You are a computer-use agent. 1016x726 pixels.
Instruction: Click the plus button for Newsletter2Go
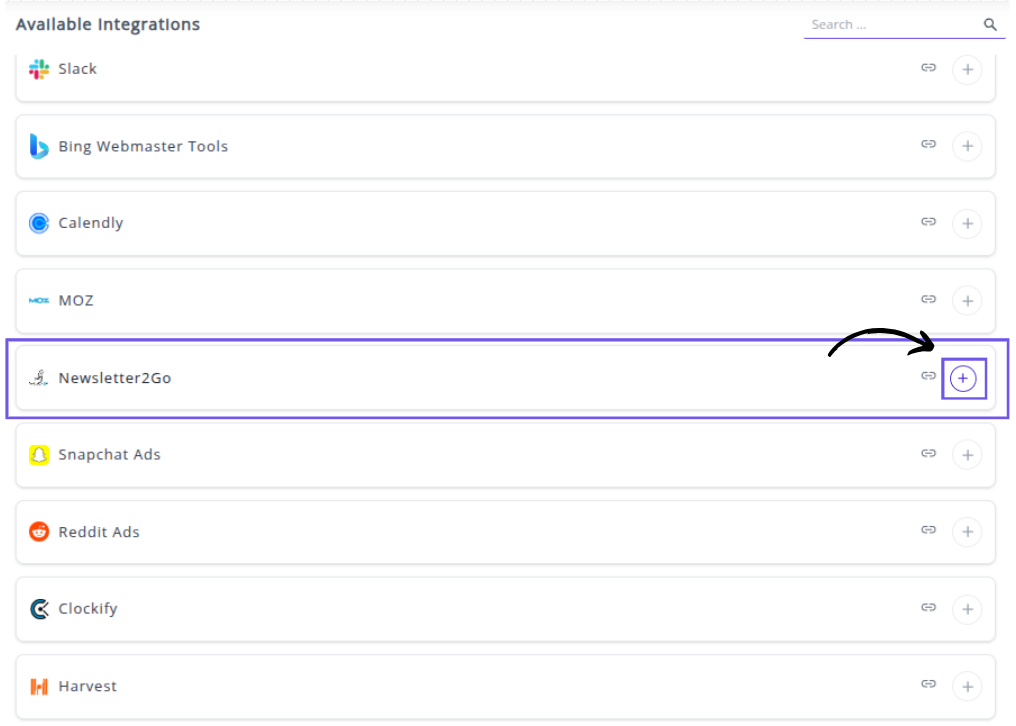click(963, 378)
